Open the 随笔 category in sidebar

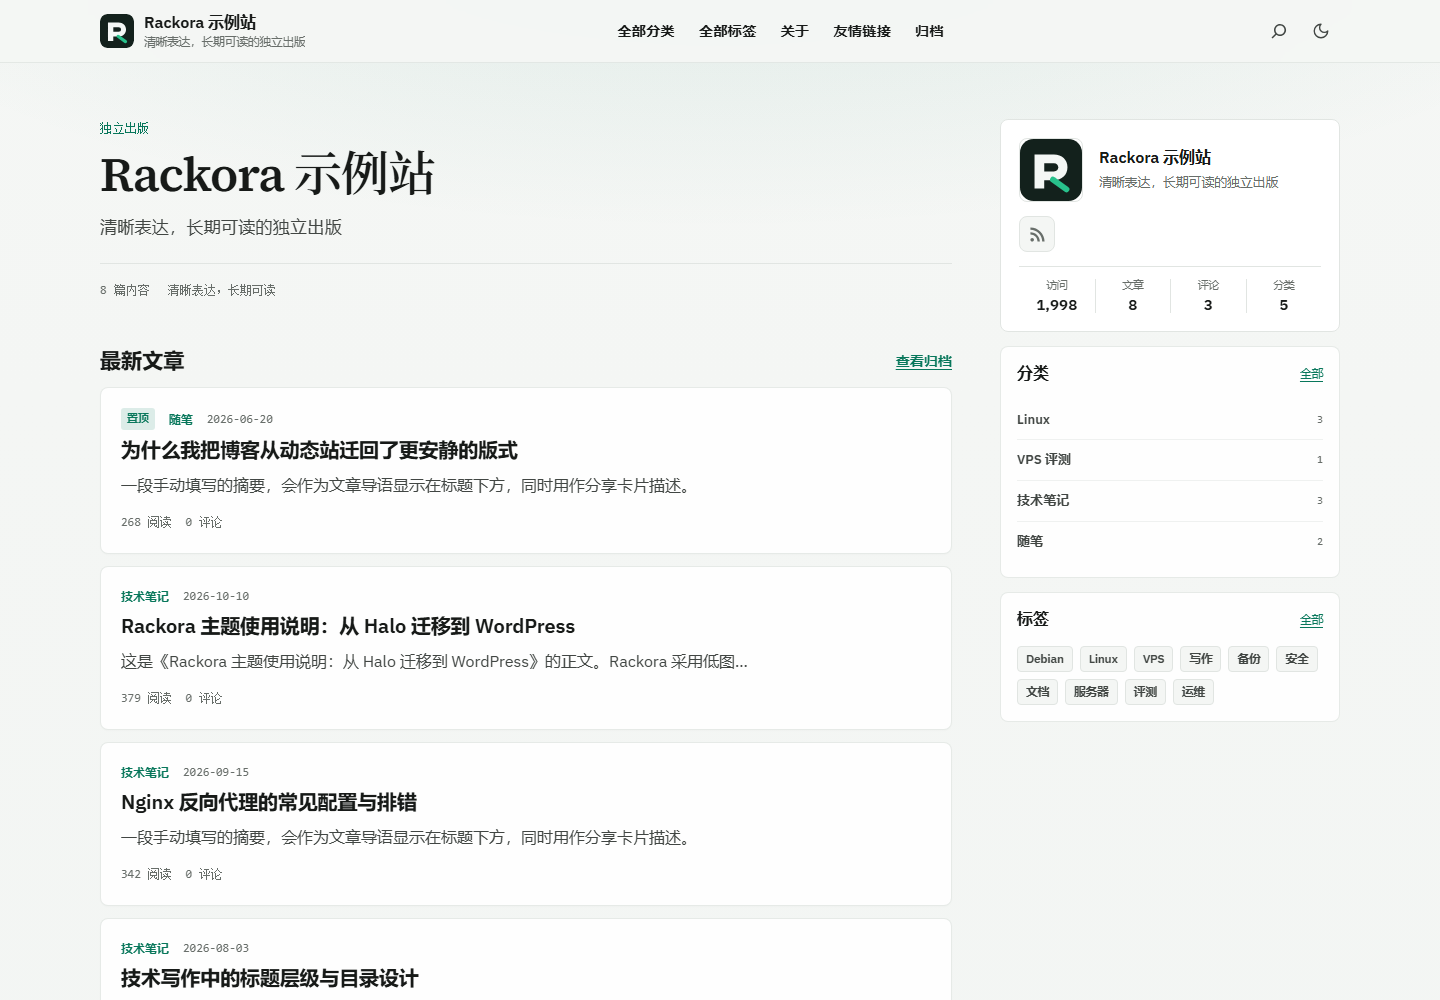coord(1170,542)
